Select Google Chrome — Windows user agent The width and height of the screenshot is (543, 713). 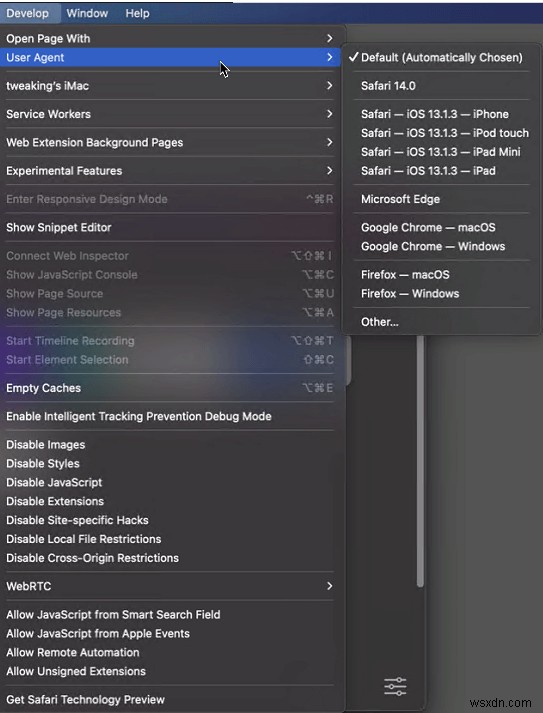[x=441, y=246]
